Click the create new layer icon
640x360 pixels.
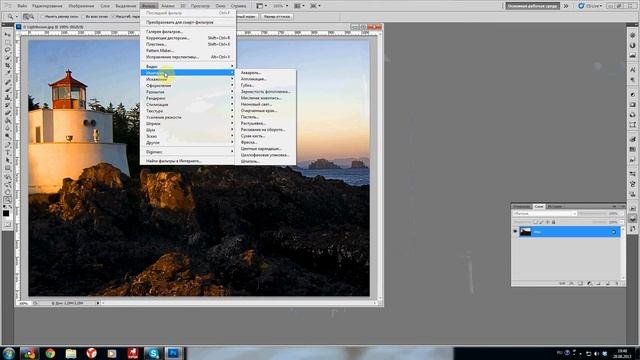[x=607, y=283]
